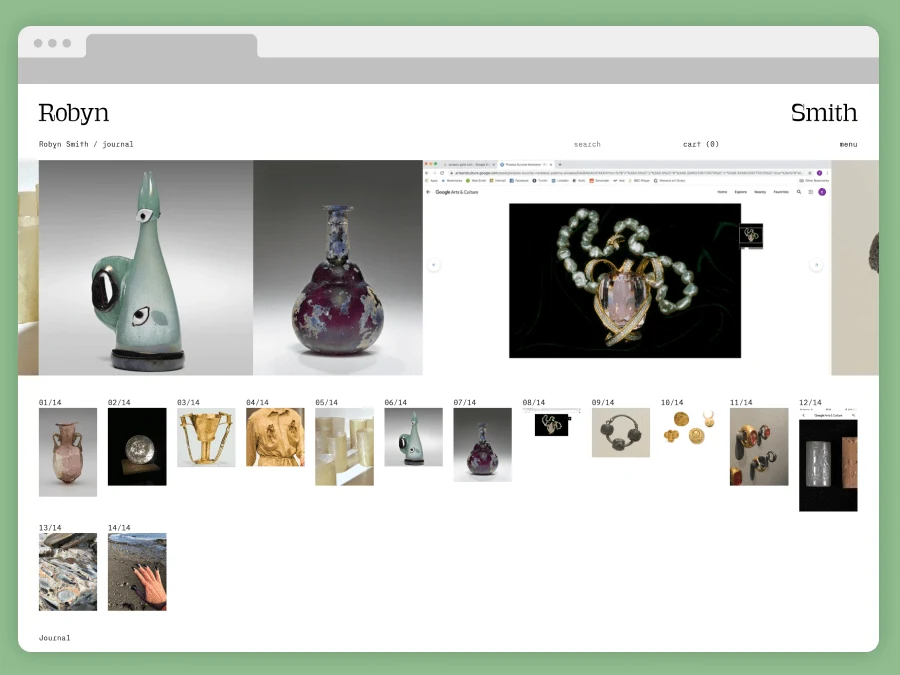This screenshot has width=900, height=675.
Task: Click the 14/14 number label
Action: tap(119, 527)
